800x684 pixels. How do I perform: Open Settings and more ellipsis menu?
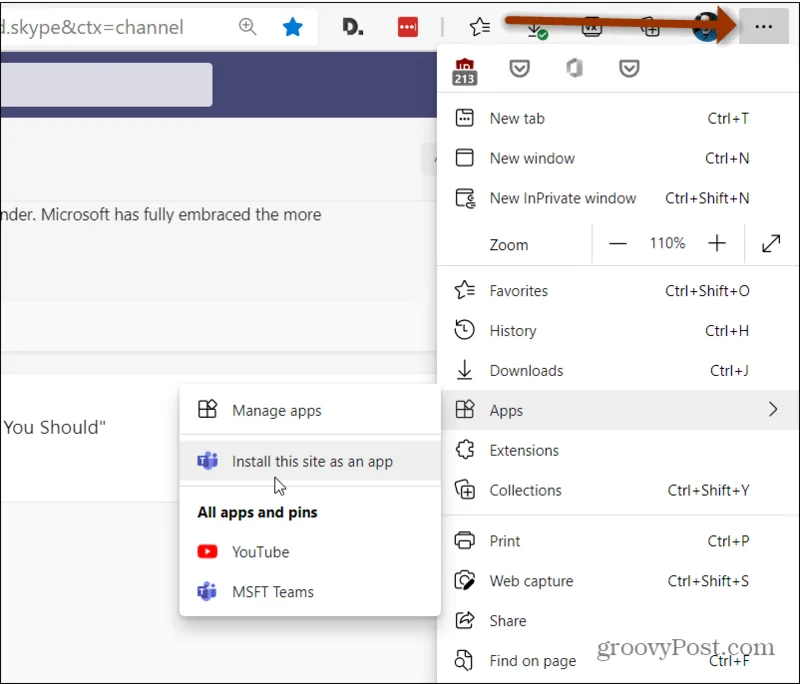coord(763,27)
